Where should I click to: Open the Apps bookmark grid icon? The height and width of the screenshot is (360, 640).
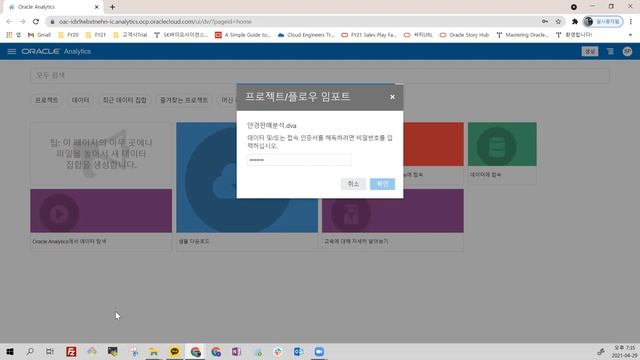[x=9, y=35]
